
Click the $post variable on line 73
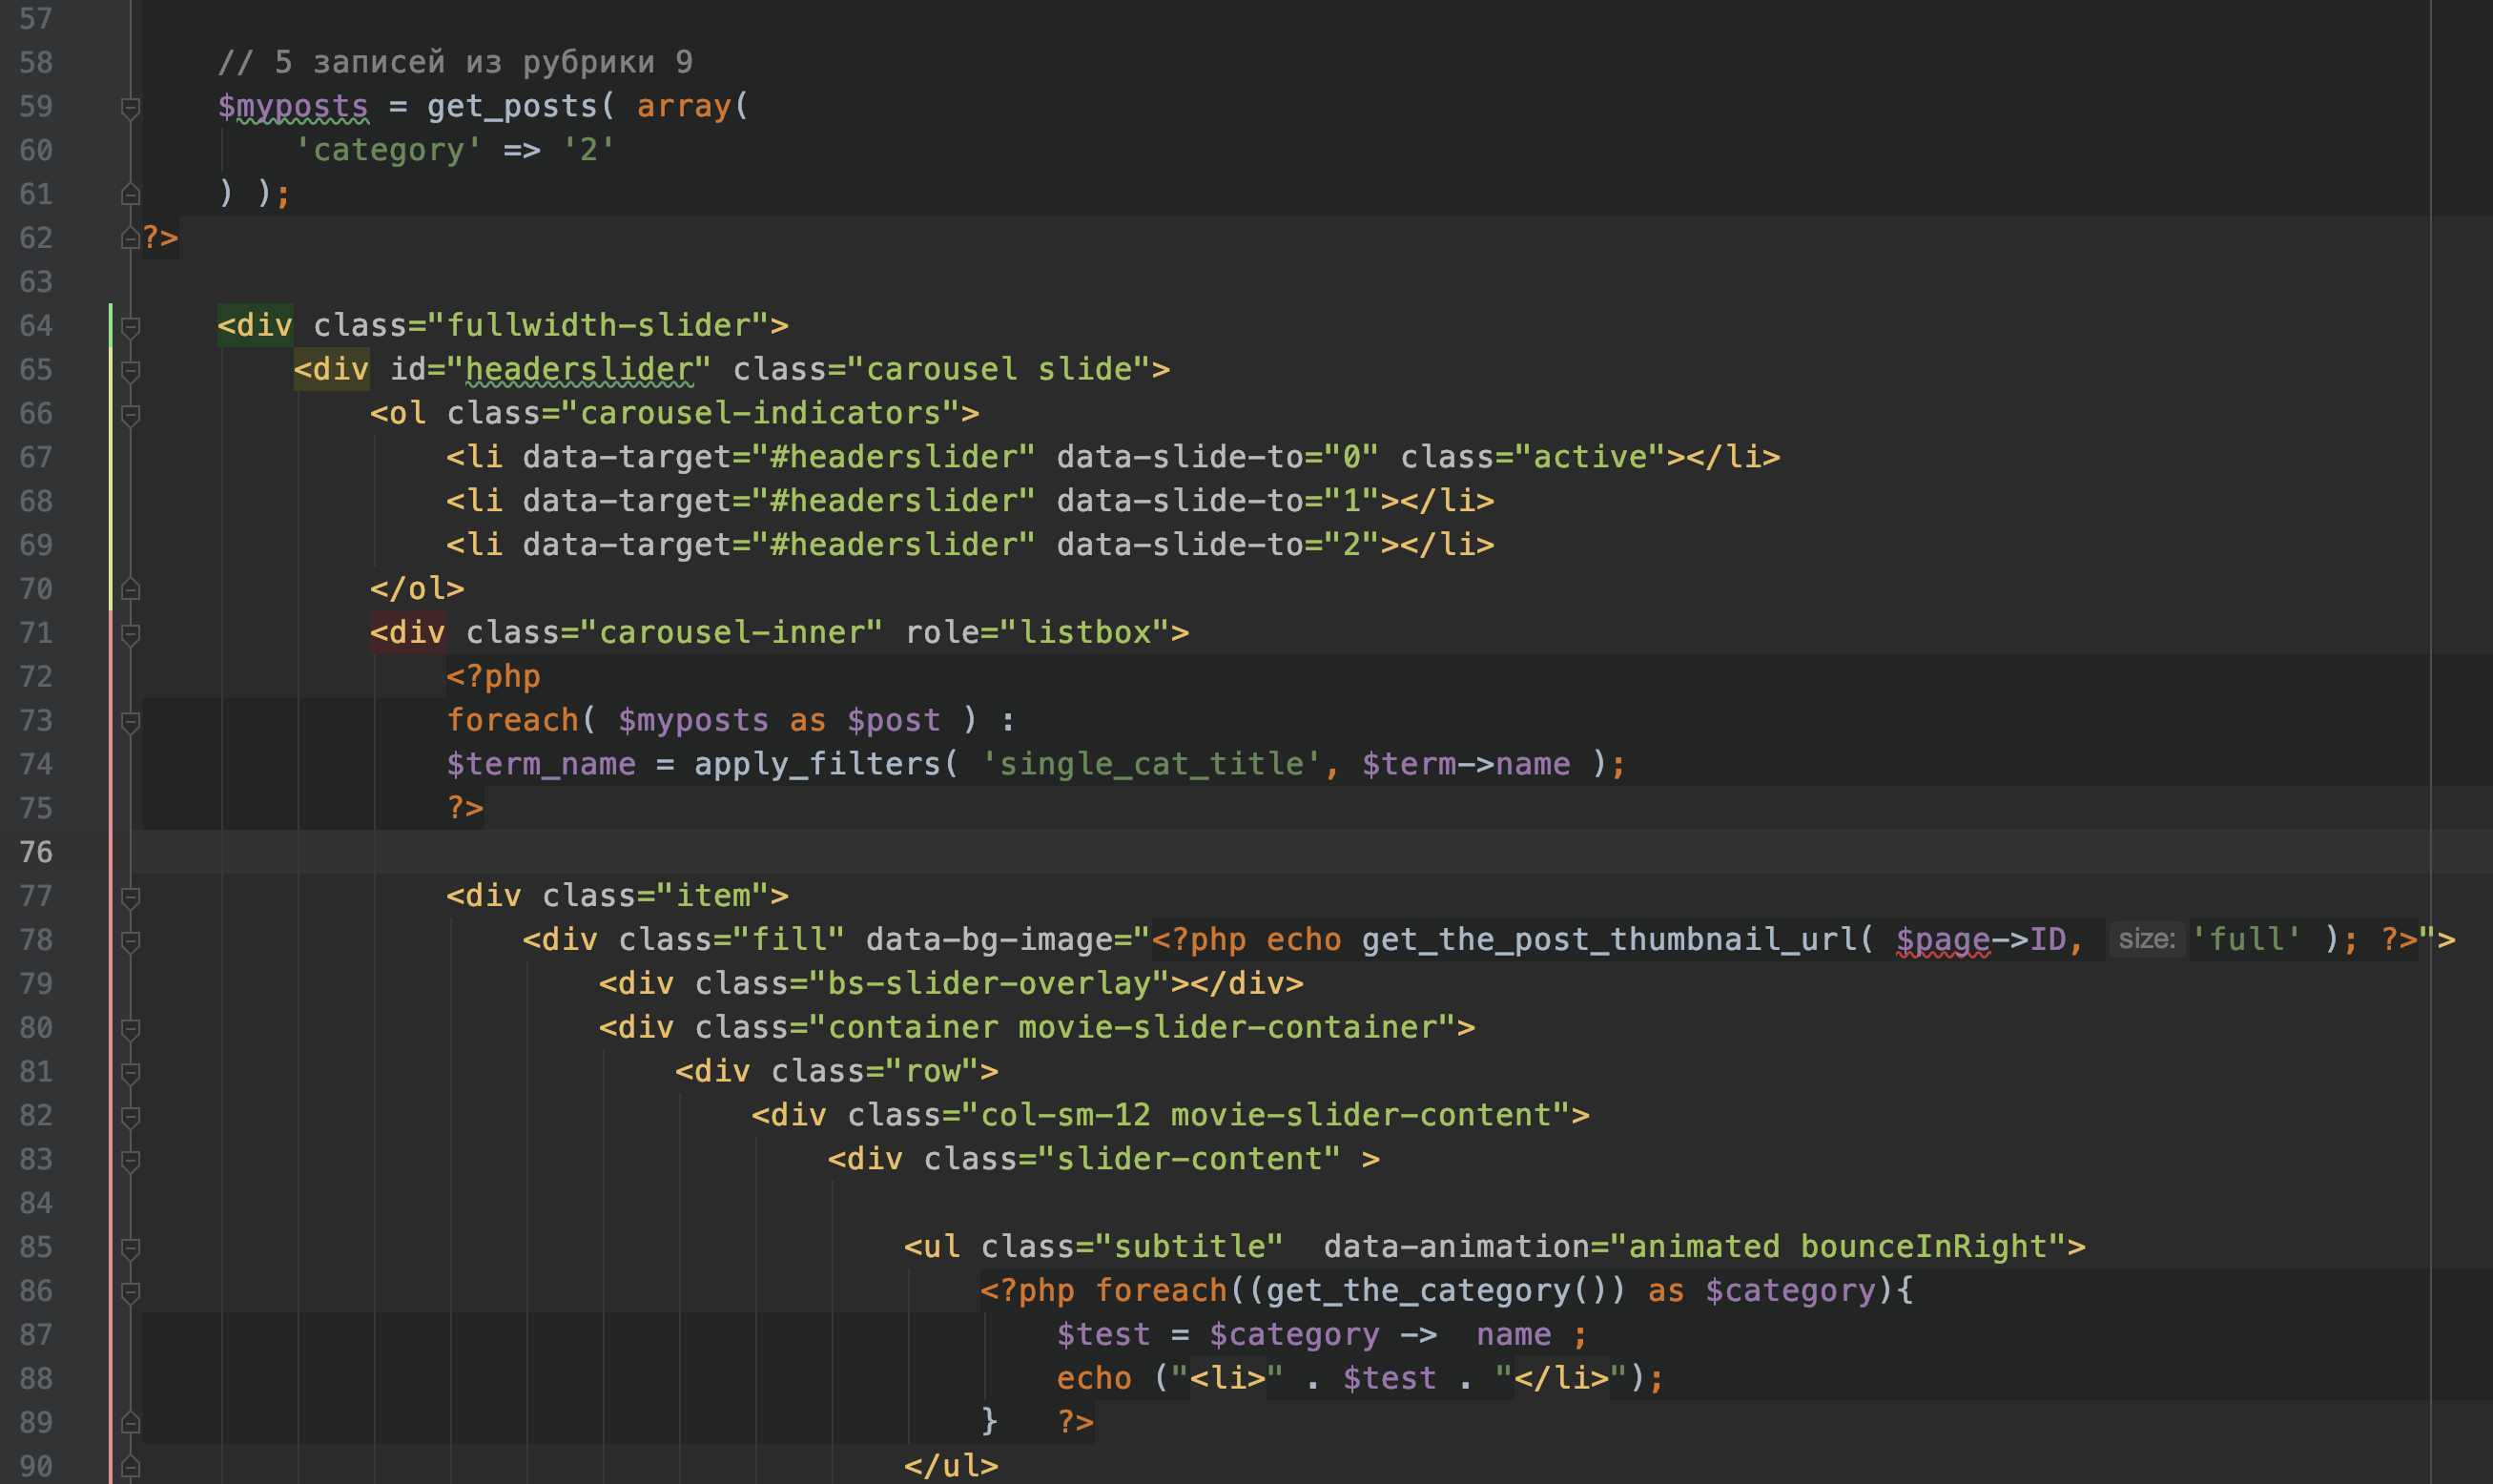tap(894, 720)
